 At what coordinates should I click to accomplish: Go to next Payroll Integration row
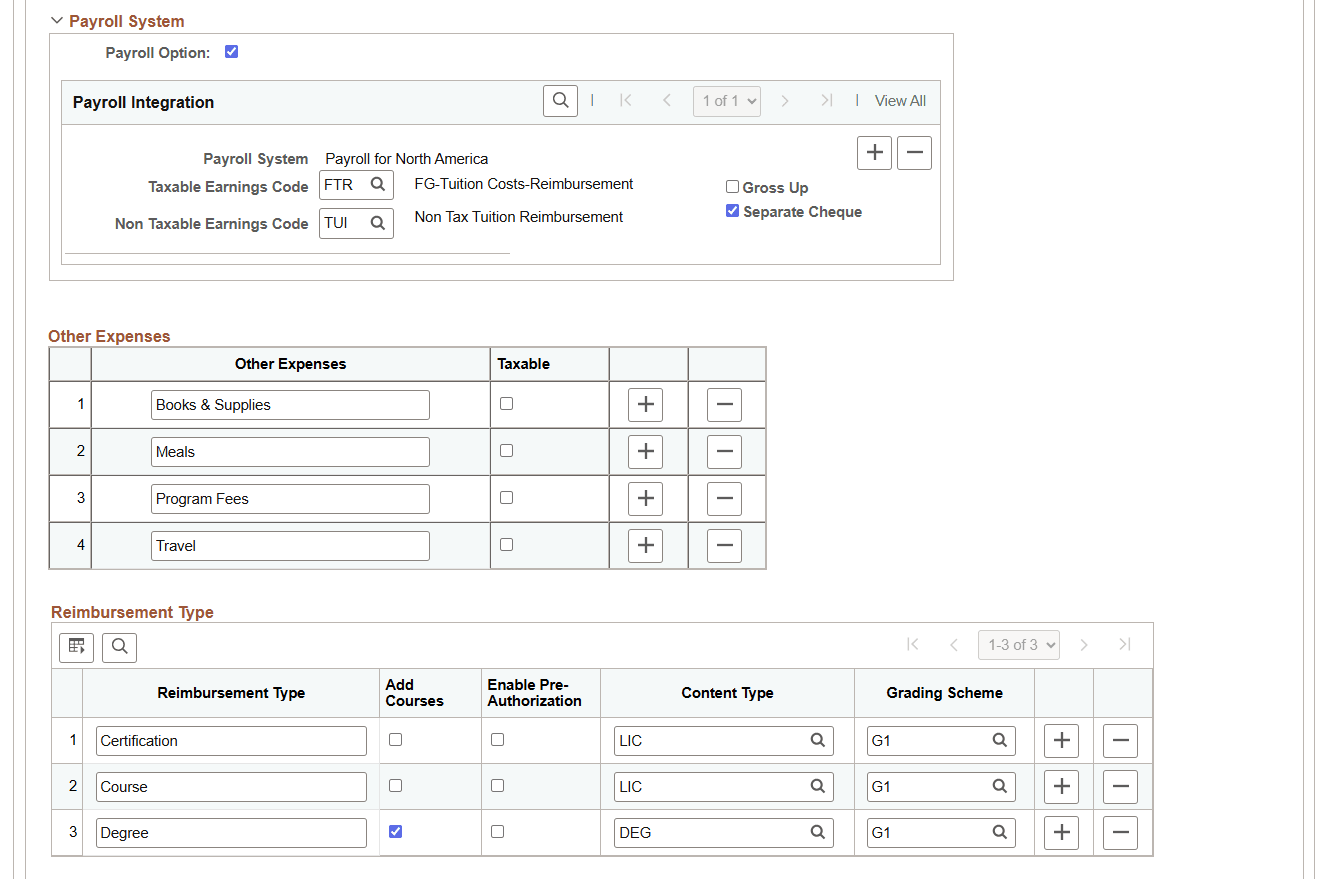click(785, 100)
